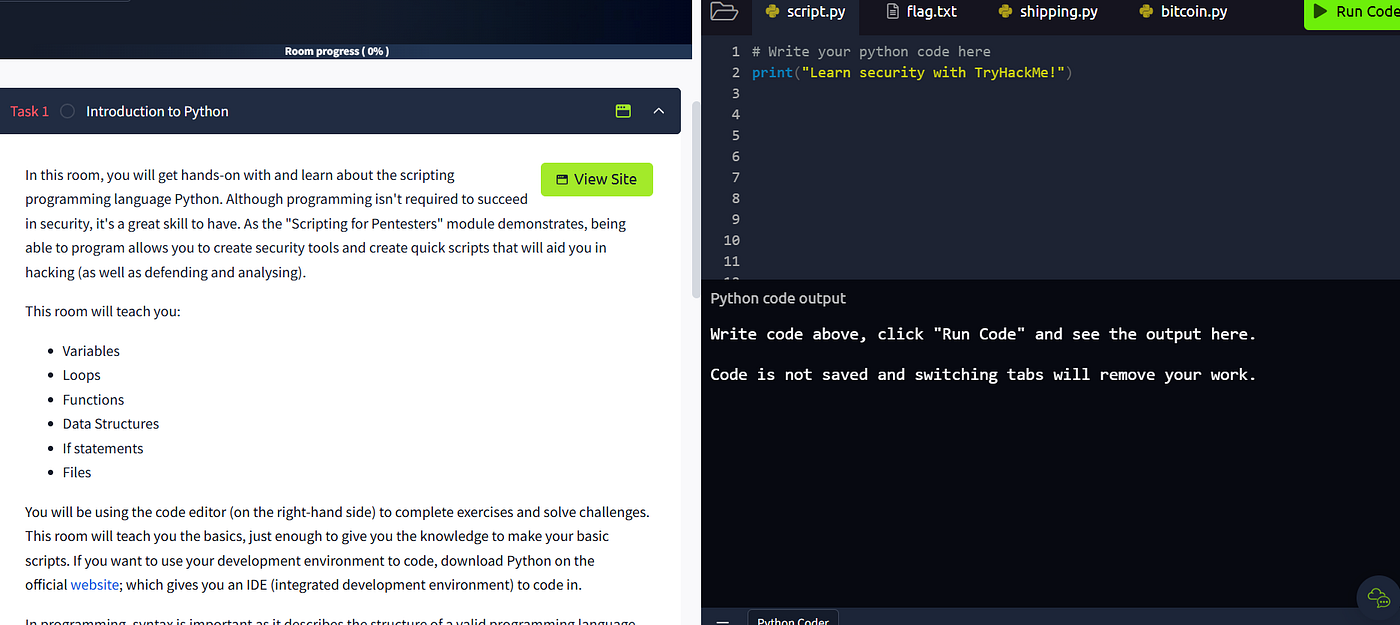Open the green window icon in Task 1 header
Image resolution: width=1400 pixels, height=625 pixels.
pyautogui.click(x=623, y=111)
